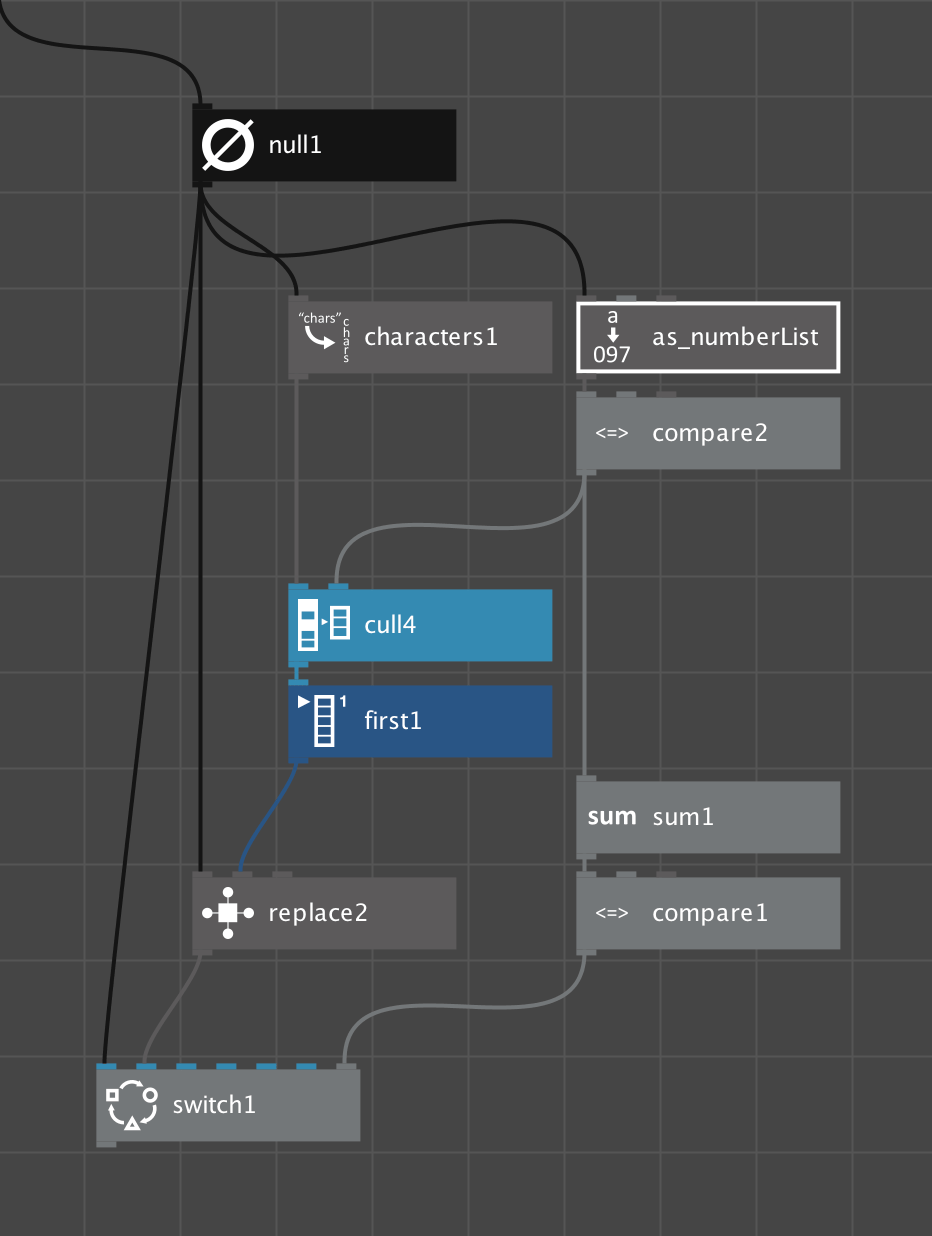Click the switch1 node's cycling shapes icon
Image resolution: width=932 pixels, height=1236 pixels.
pyautogui.click(x=132, y=1105)
